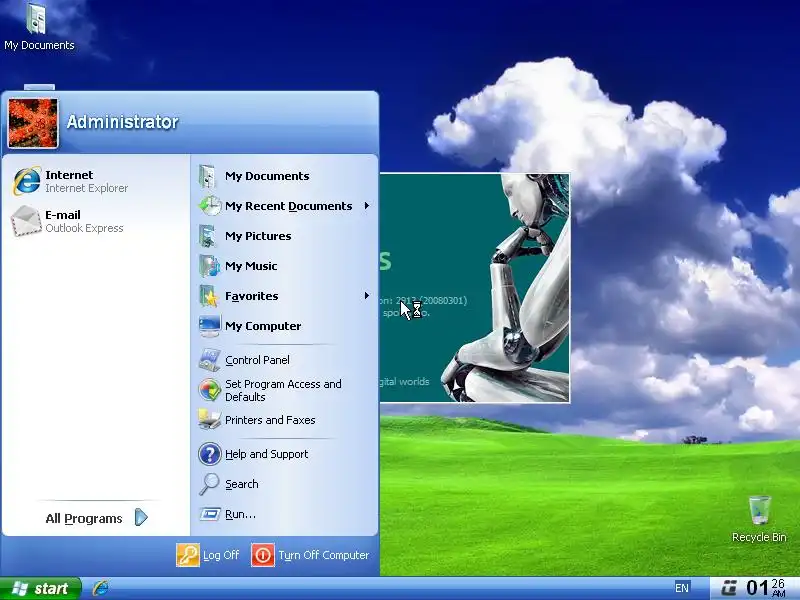Open the Run dialog
The height and width of the screenshot is (600, 800).
click(x=284, y=514)
